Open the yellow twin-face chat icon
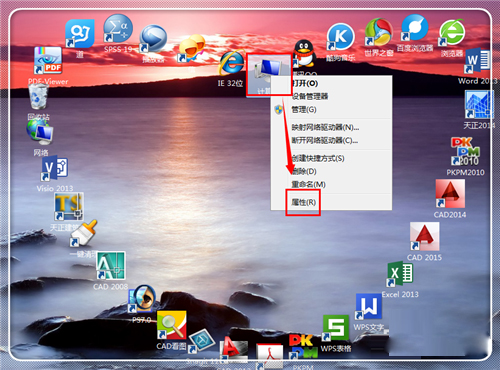This screenshot has width=500, height=370. (x=191, y=48)
